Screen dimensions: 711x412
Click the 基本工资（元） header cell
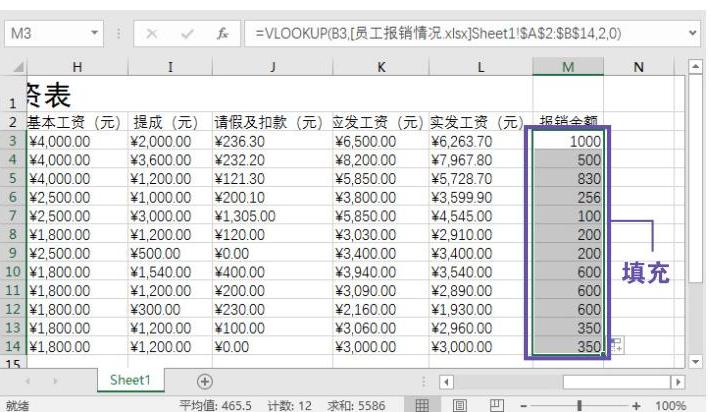pyautogui.click(x=77, y=122)
